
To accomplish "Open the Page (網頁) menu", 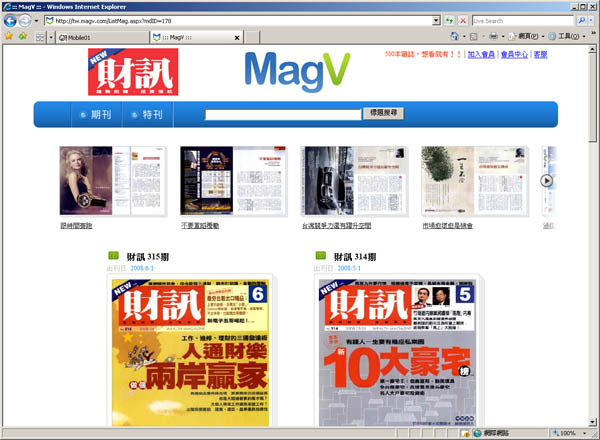I will pos(526,36).
